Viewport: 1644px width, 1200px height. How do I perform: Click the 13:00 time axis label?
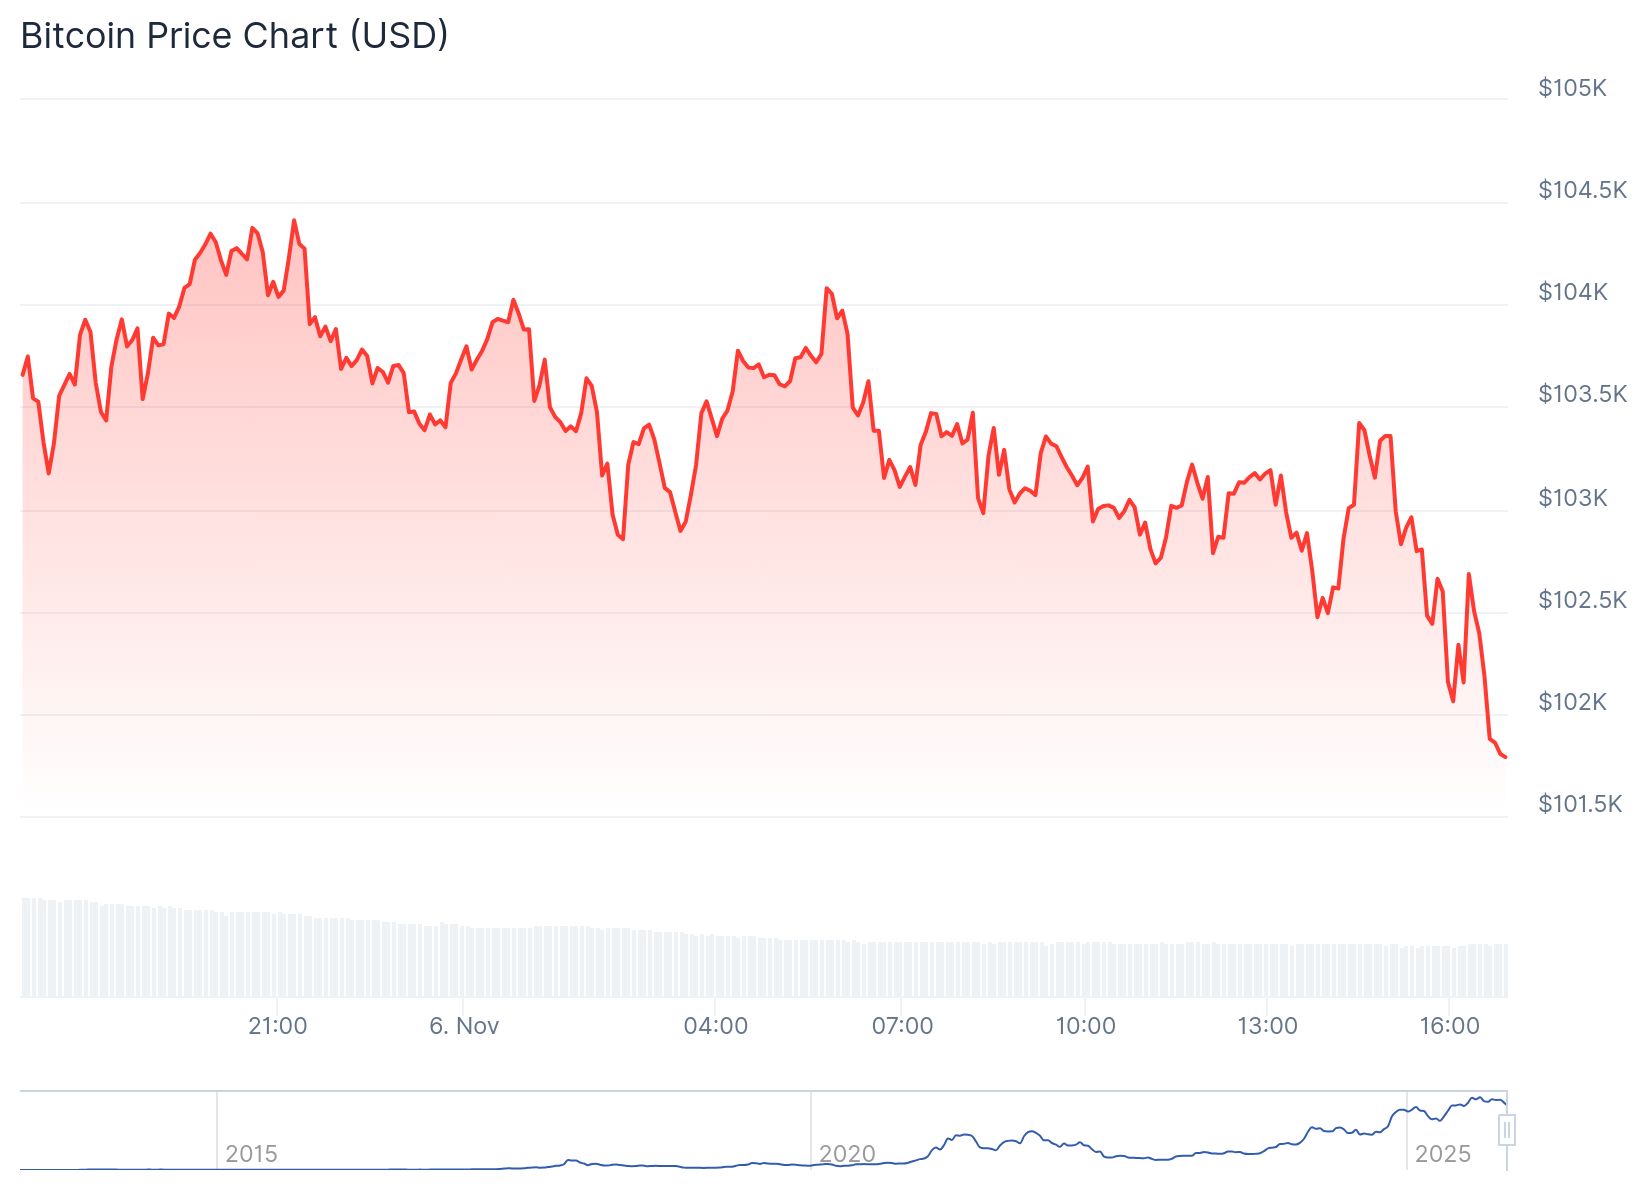click(1268, 1026)
